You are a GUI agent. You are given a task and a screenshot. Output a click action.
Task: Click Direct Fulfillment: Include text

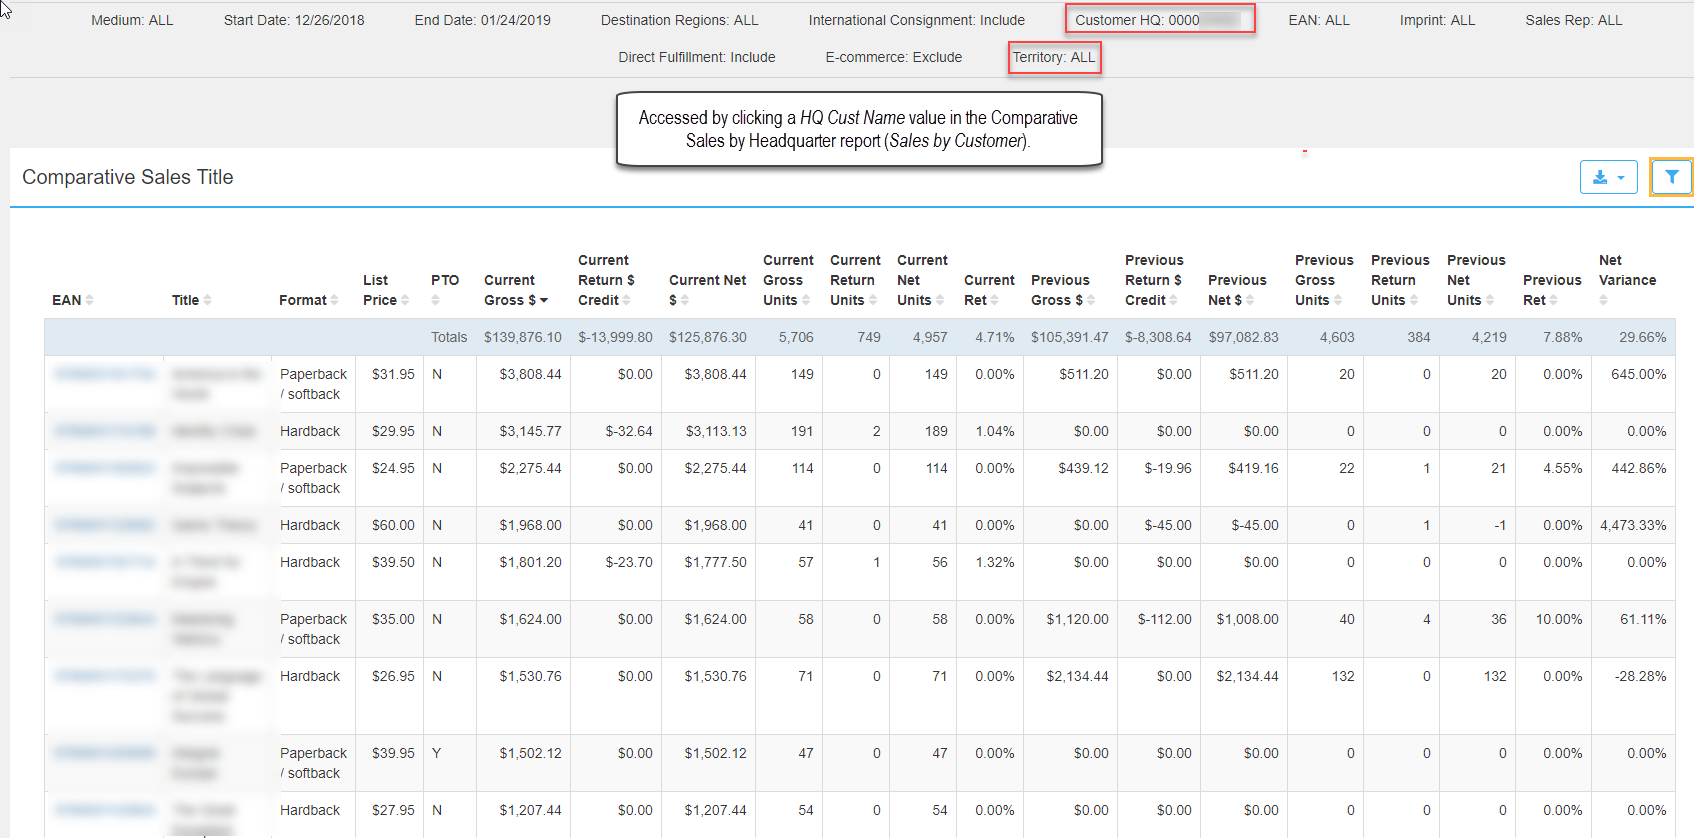(x=696, y=57)
